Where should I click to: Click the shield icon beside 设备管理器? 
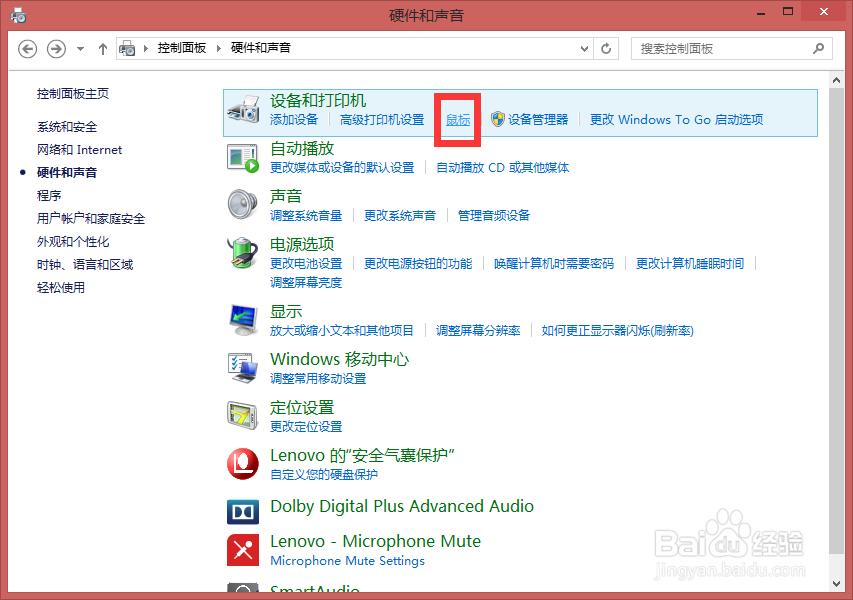[497, 119]
